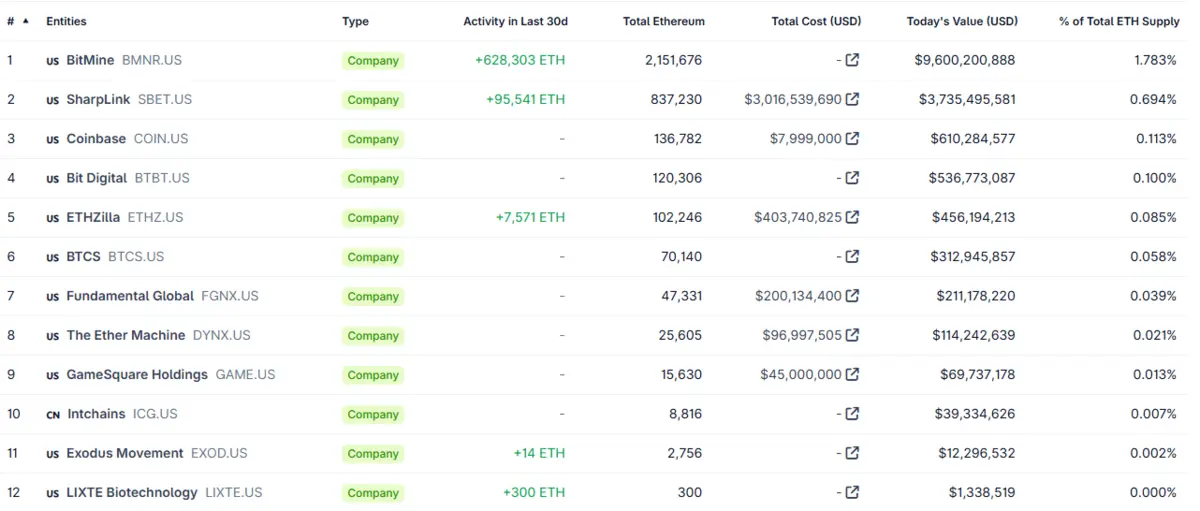Open BTCS row external link icon
The image size is (1200, 511).
tap(852, 257)
